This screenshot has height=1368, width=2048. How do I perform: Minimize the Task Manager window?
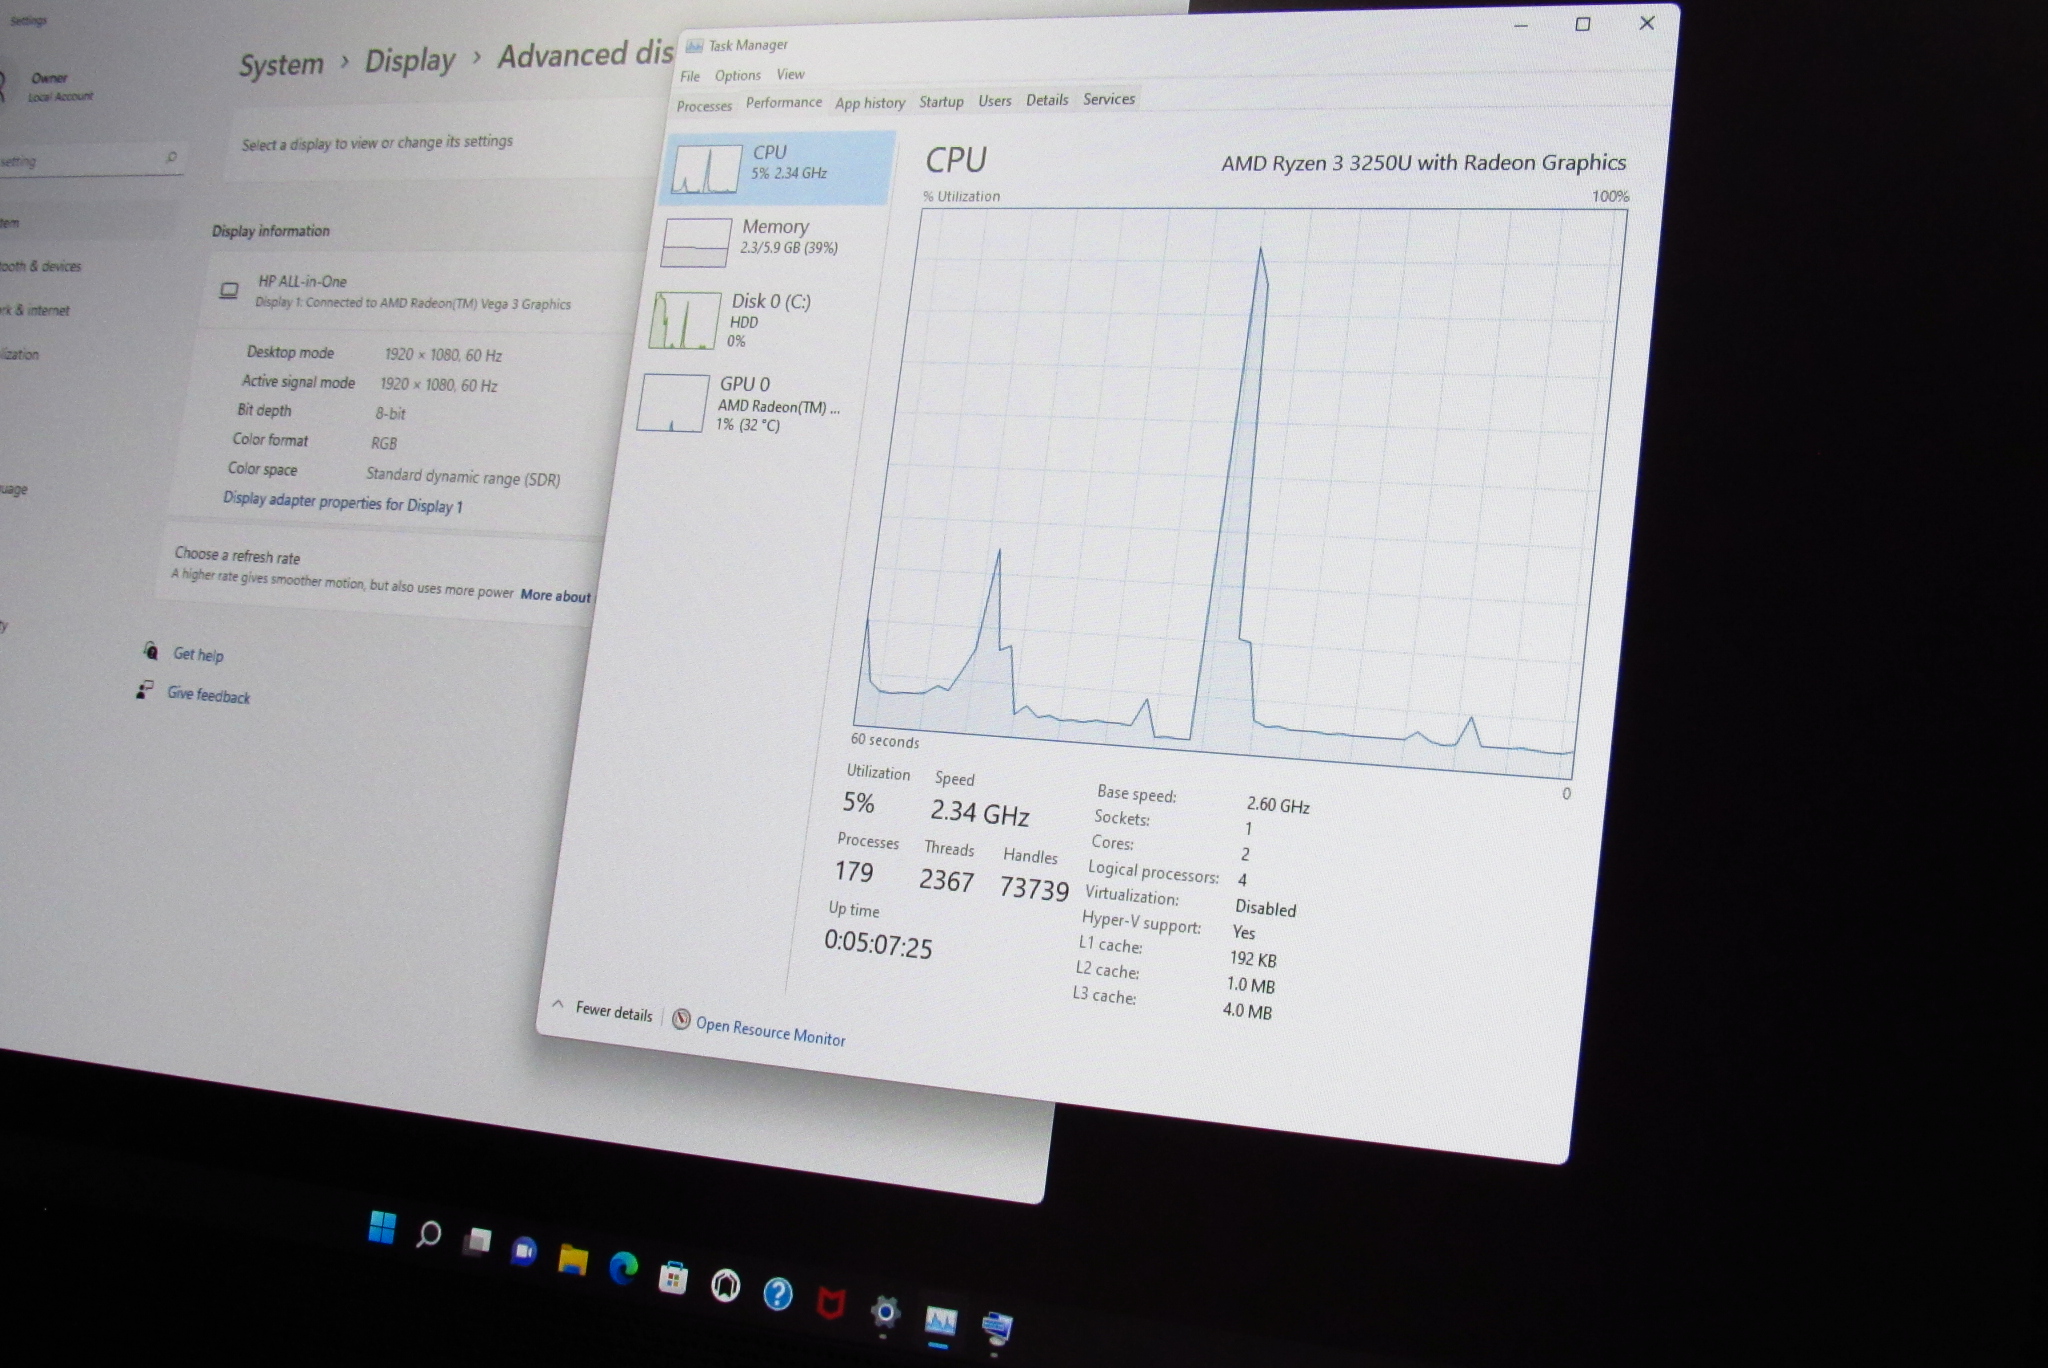click(1521, 25)
